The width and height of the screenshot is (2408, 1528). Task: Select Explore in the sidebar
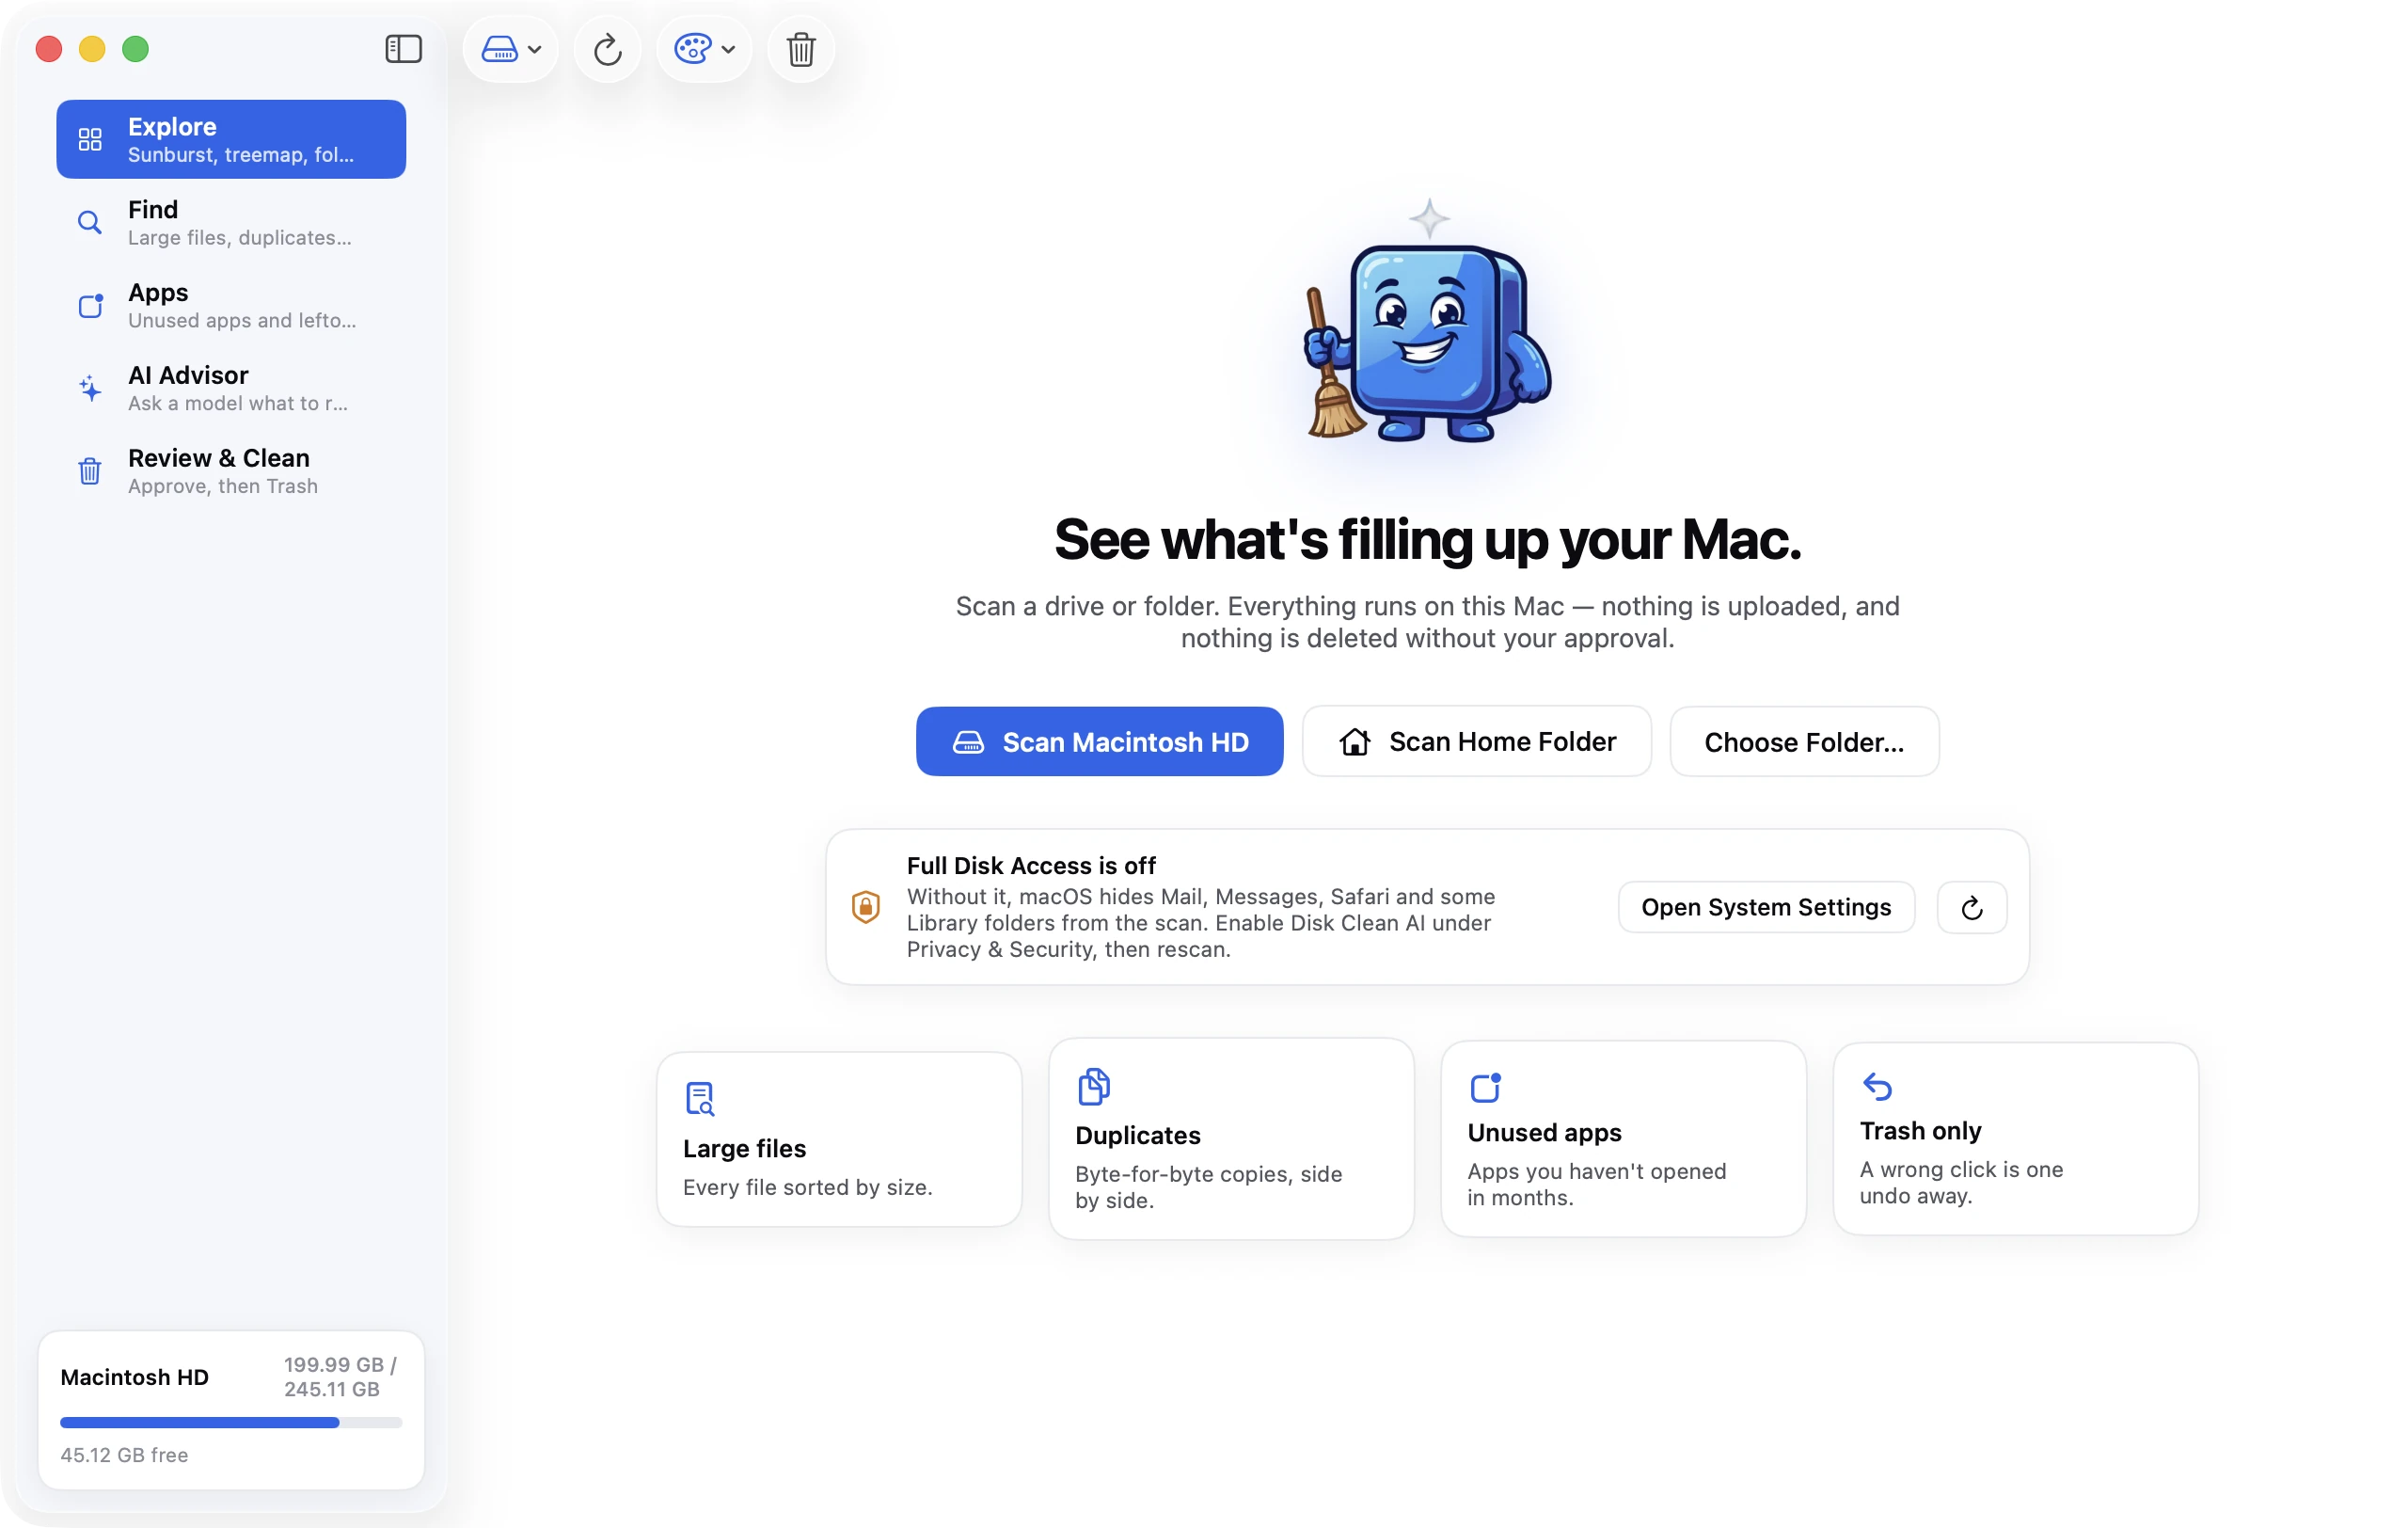click(x=231, y=139)
